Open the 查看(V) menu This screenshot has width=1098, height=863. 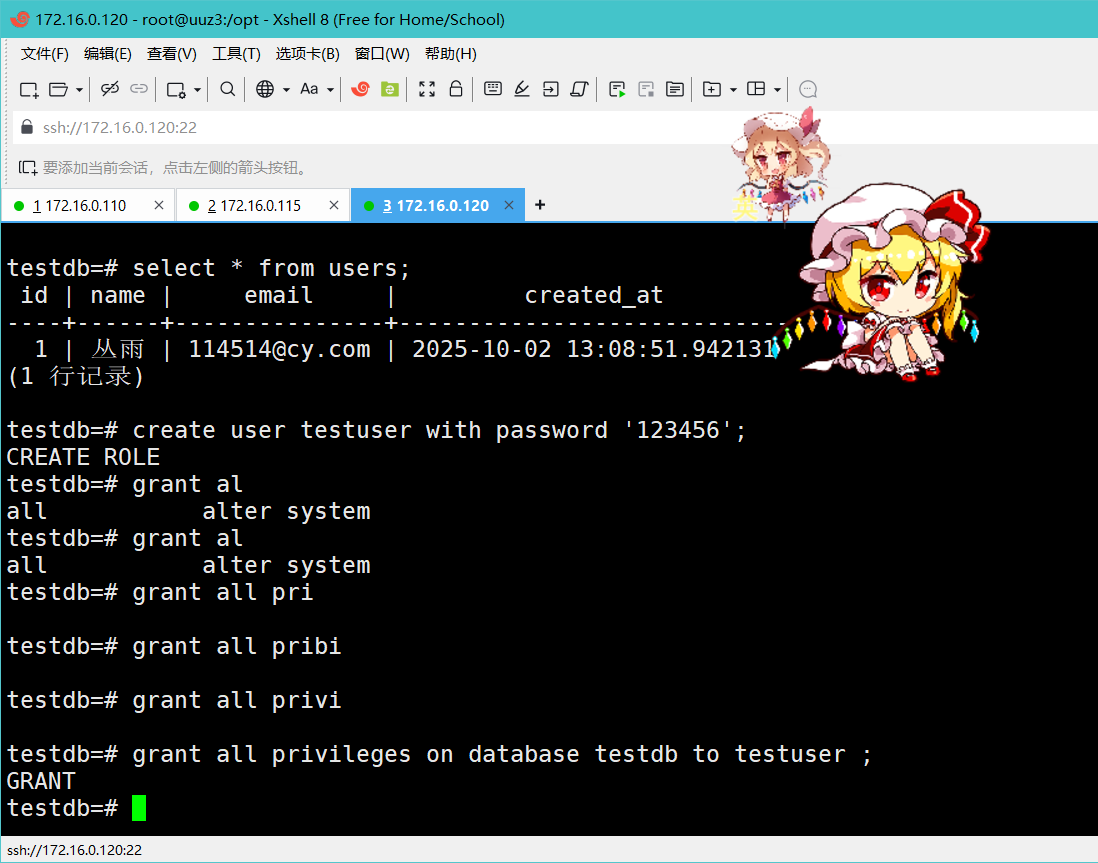172,54
